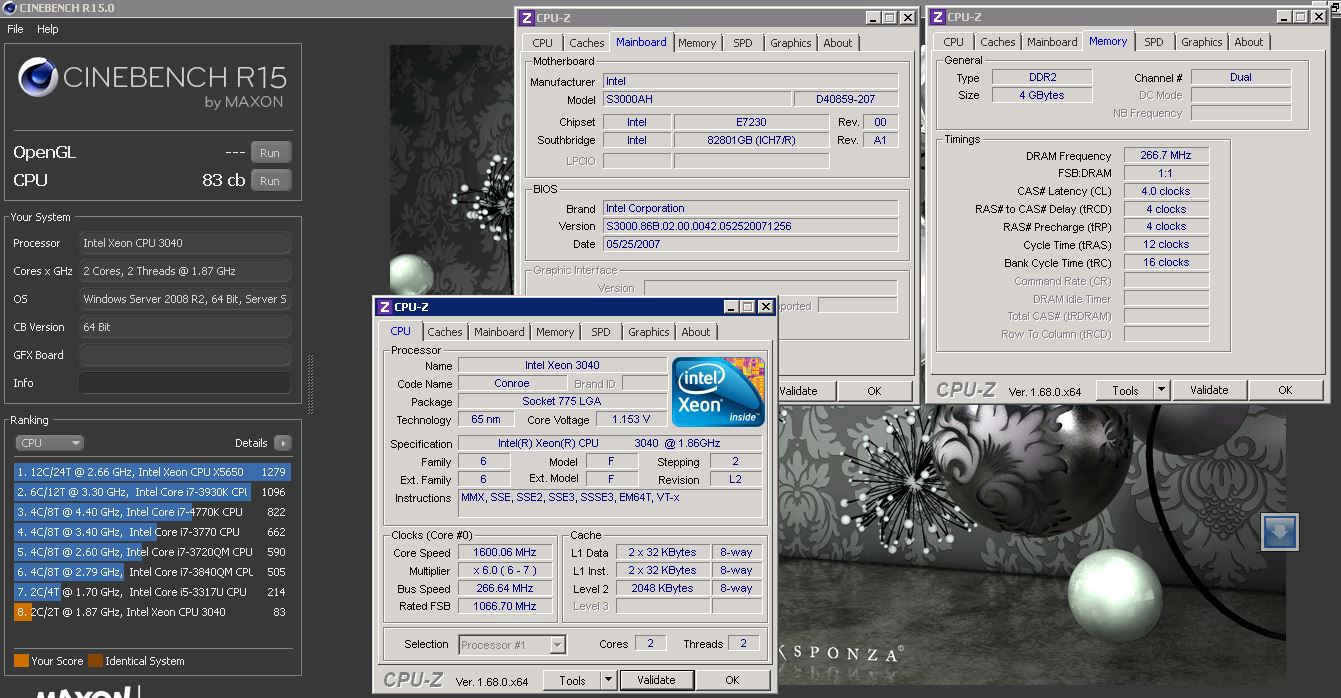This screenshot has width=1341, height=698.
Task: Switch to Caches tab in front CPU-Z window
Action: (445, 332)
